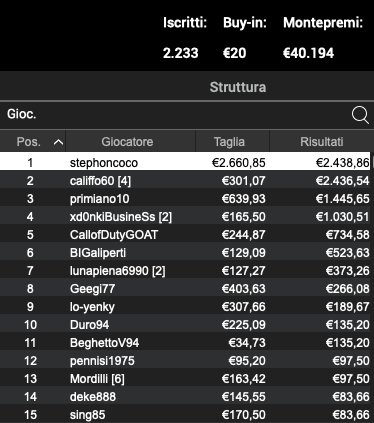Image resolution: width=374 pixels, height=423 pixels.
Task: Select Duro94 in tenth position
Action: [185, 325]
